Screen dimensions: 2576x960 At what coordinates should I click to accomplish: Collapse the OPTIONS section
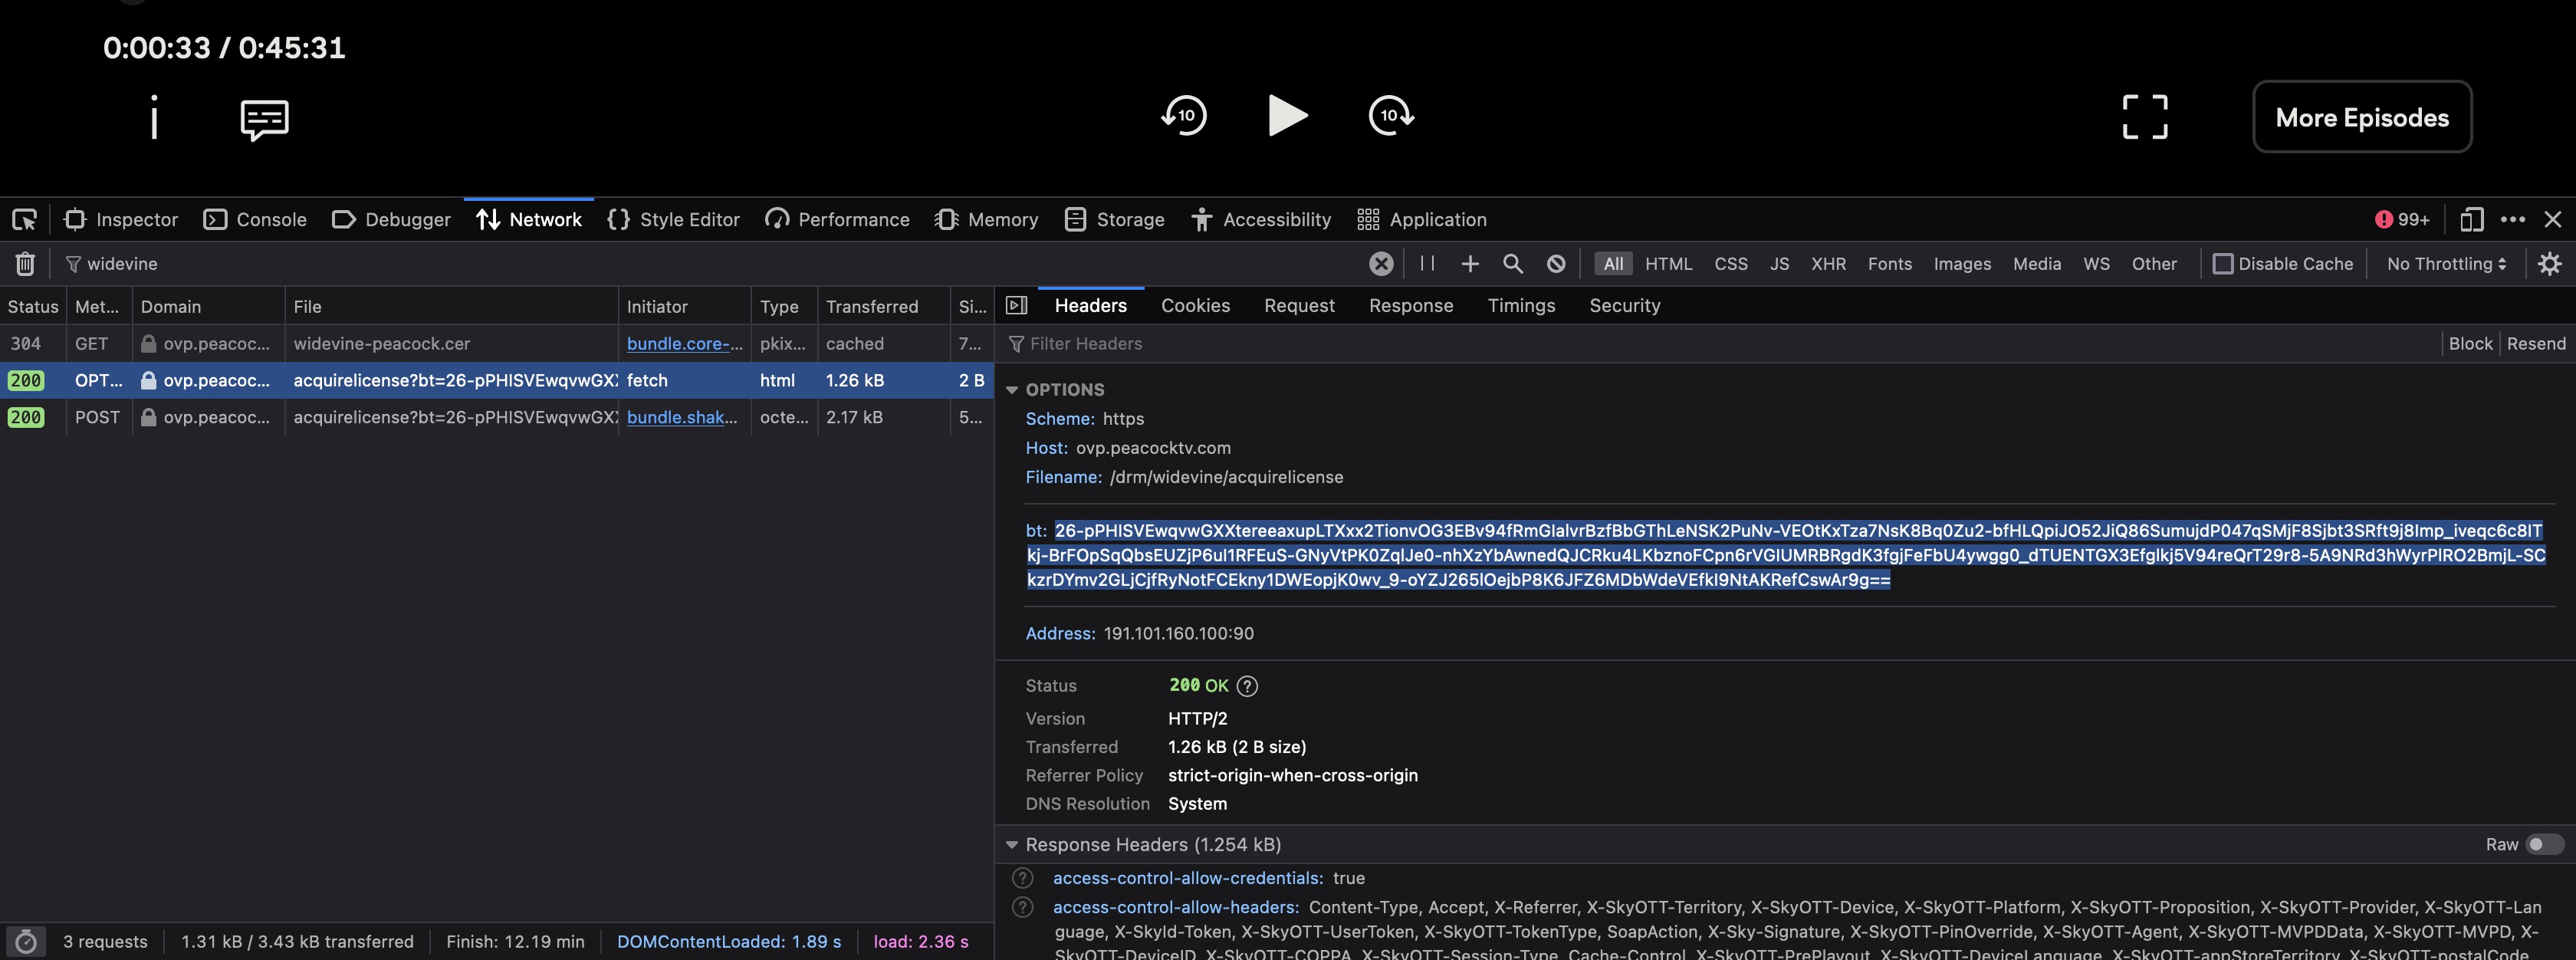(x=1012, y=390)
